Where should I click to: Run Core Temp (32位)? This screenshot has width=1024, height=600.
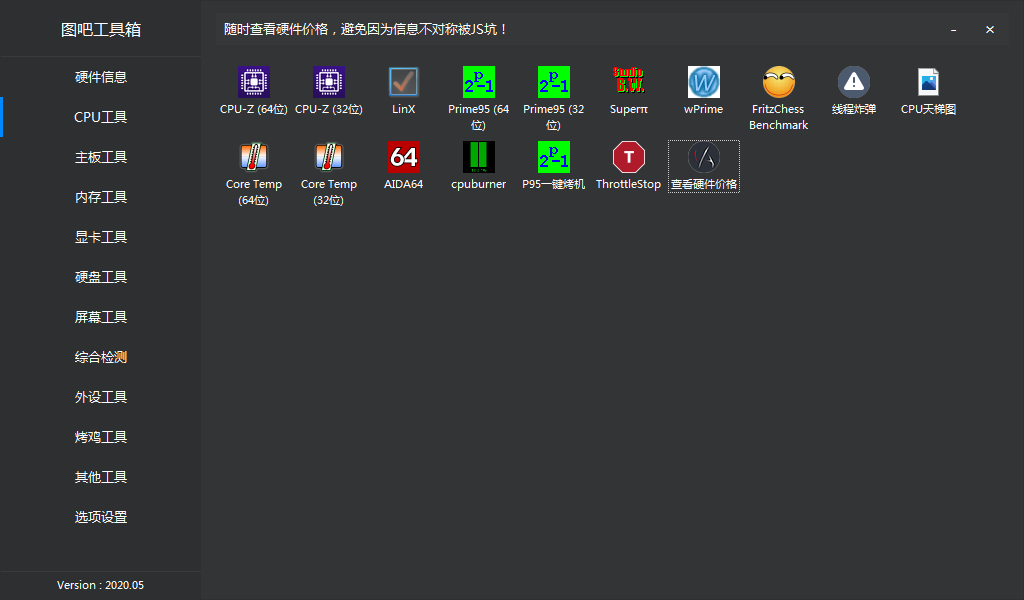[x=328, y=170]
